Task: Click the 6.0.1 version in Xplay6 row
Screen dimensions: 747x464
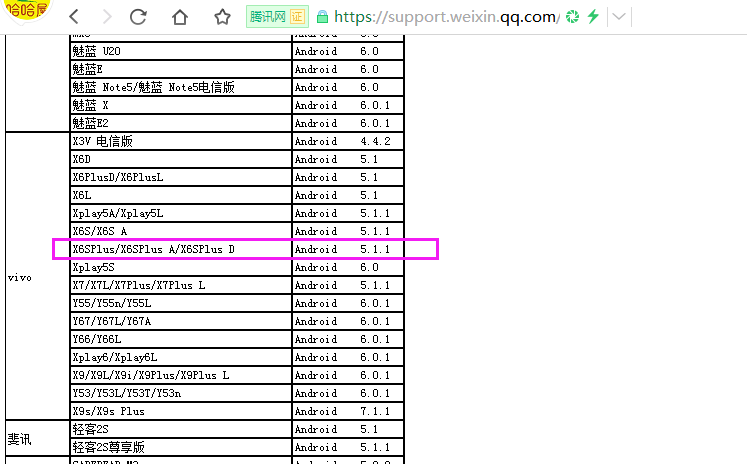Action: [375, 357]
